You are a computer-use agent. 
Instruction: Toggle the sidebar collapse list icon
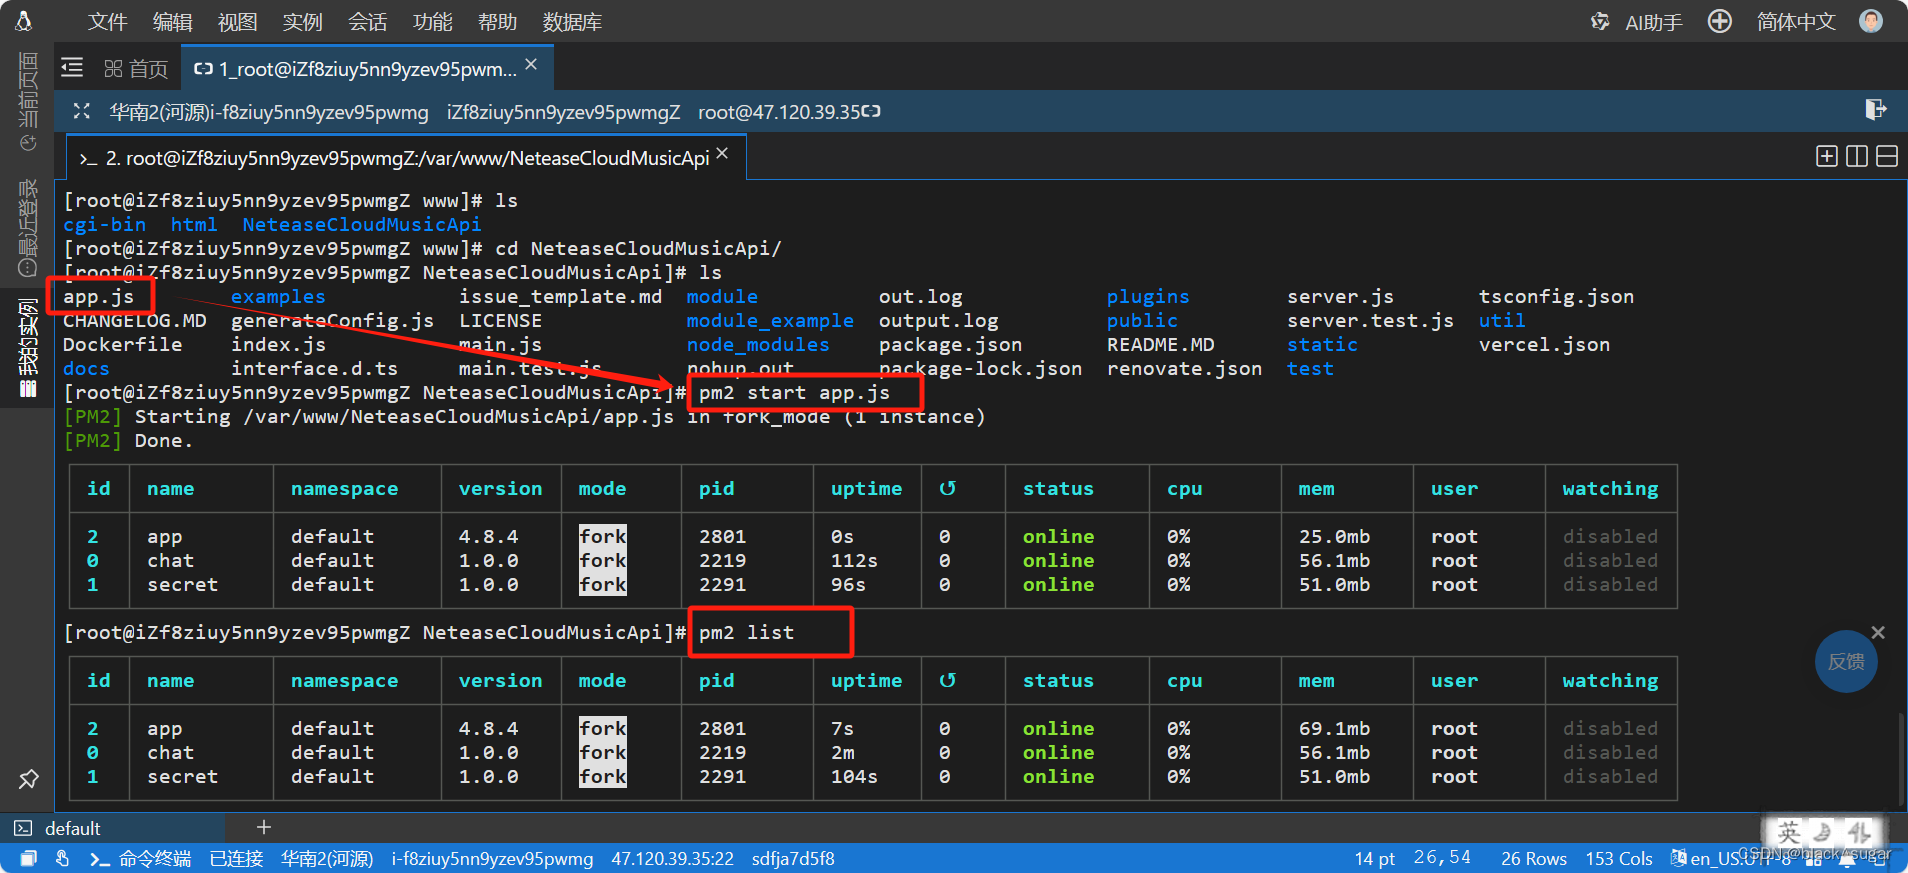point(72,67)
